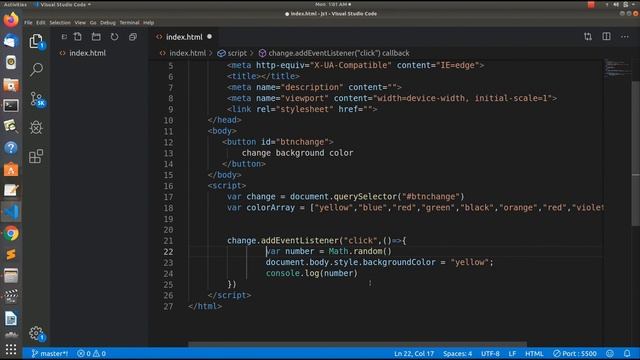The height and width of the screenshot is (360, 640).
Task: Click the Visual Studio Code dock icon
Action: coord(11,212)
